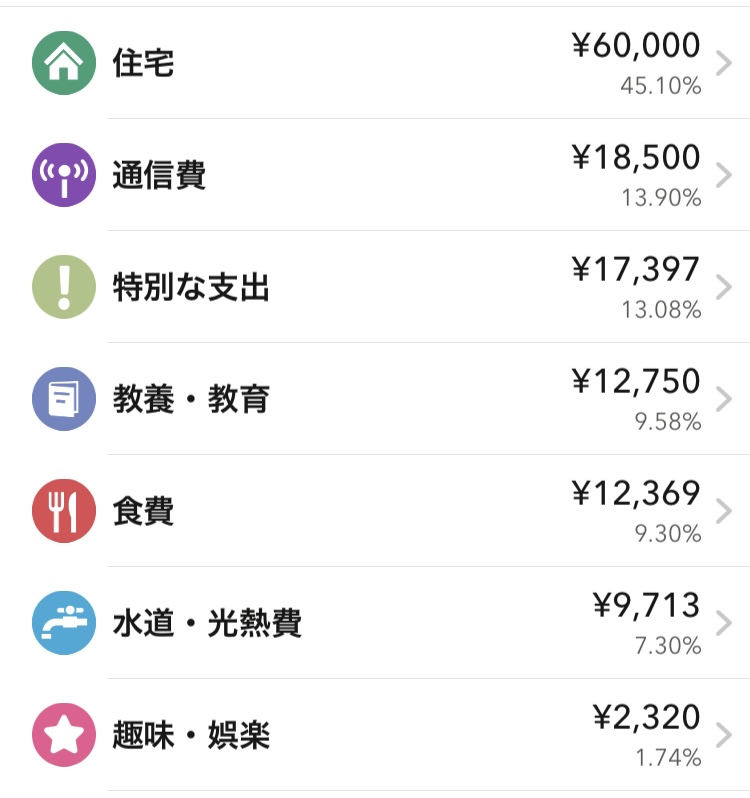Select the 通信費 category label
The width and height of the screenshot is (750, 798).
pyautogui.click(x=159, y=176)
